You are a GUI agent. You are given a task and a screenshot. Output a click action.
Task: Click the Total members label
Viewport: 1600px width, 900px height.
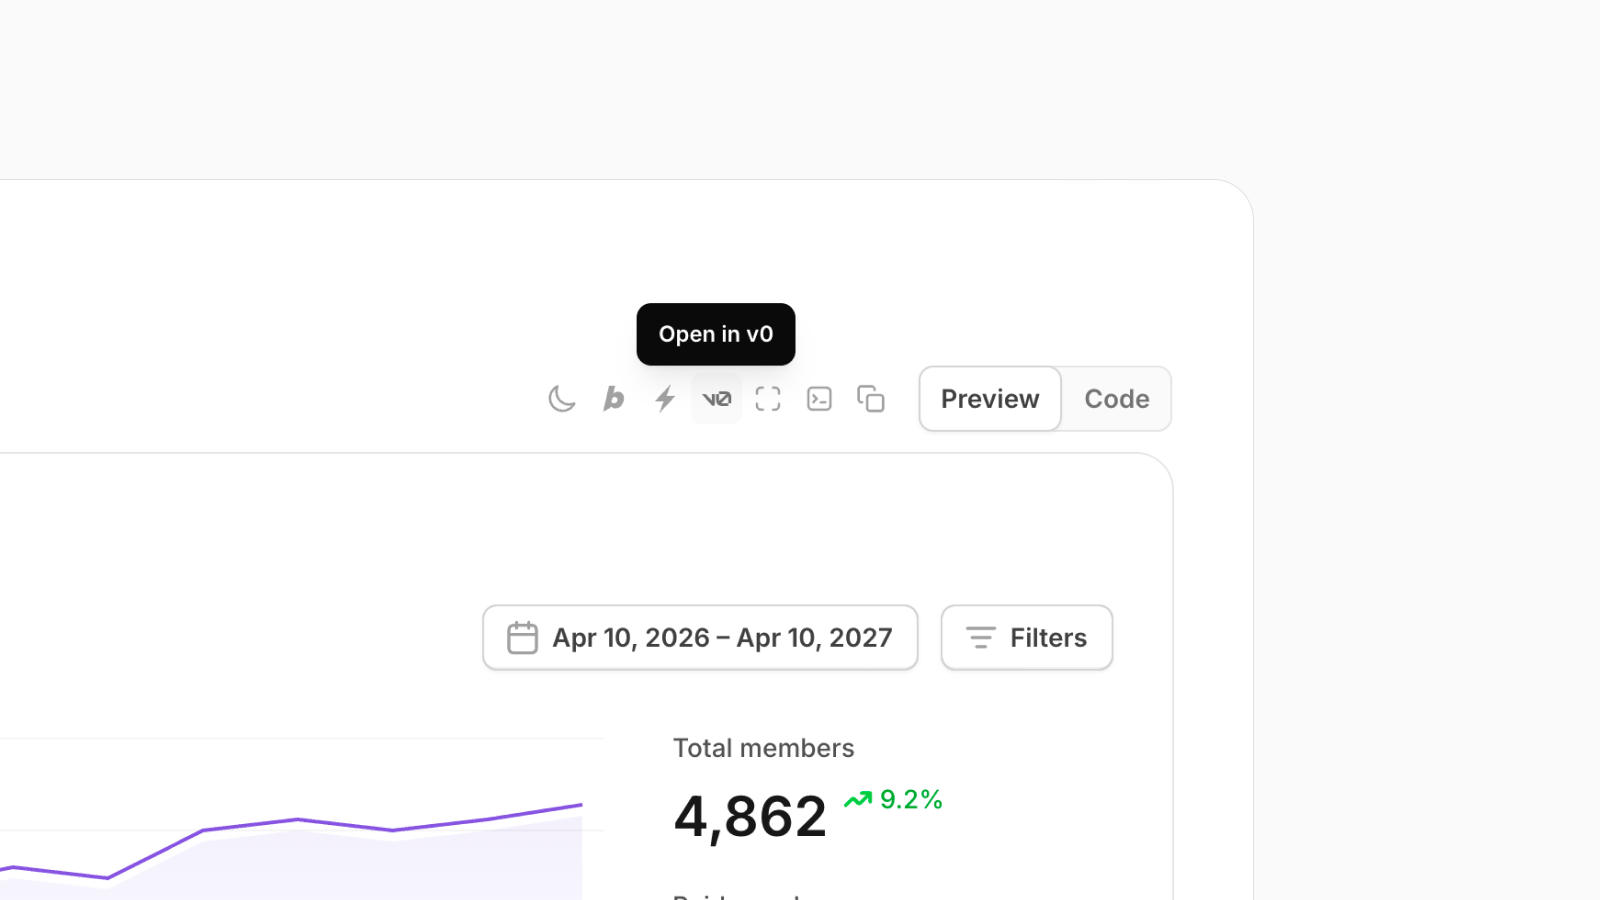click(763, 748)
